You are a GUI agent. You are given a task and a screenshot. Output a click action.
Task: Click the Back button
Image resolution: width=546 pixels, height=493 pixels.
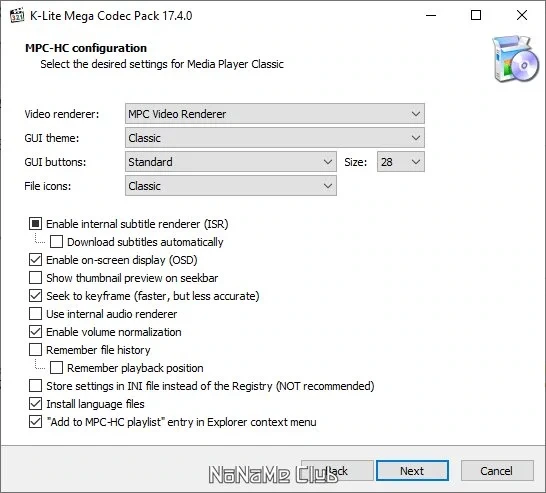(337, 471)
